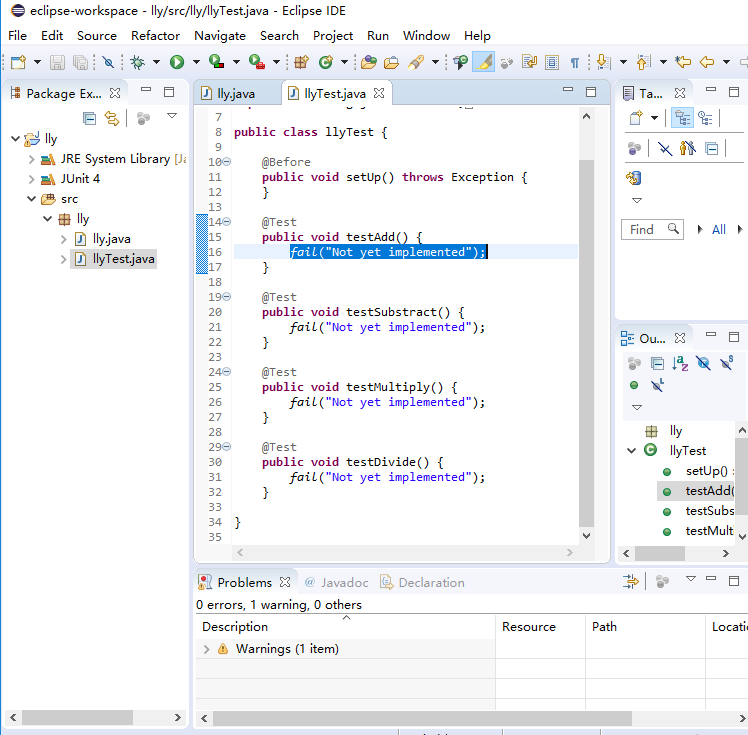Expand the JRE System Library node

coord(32,159)
